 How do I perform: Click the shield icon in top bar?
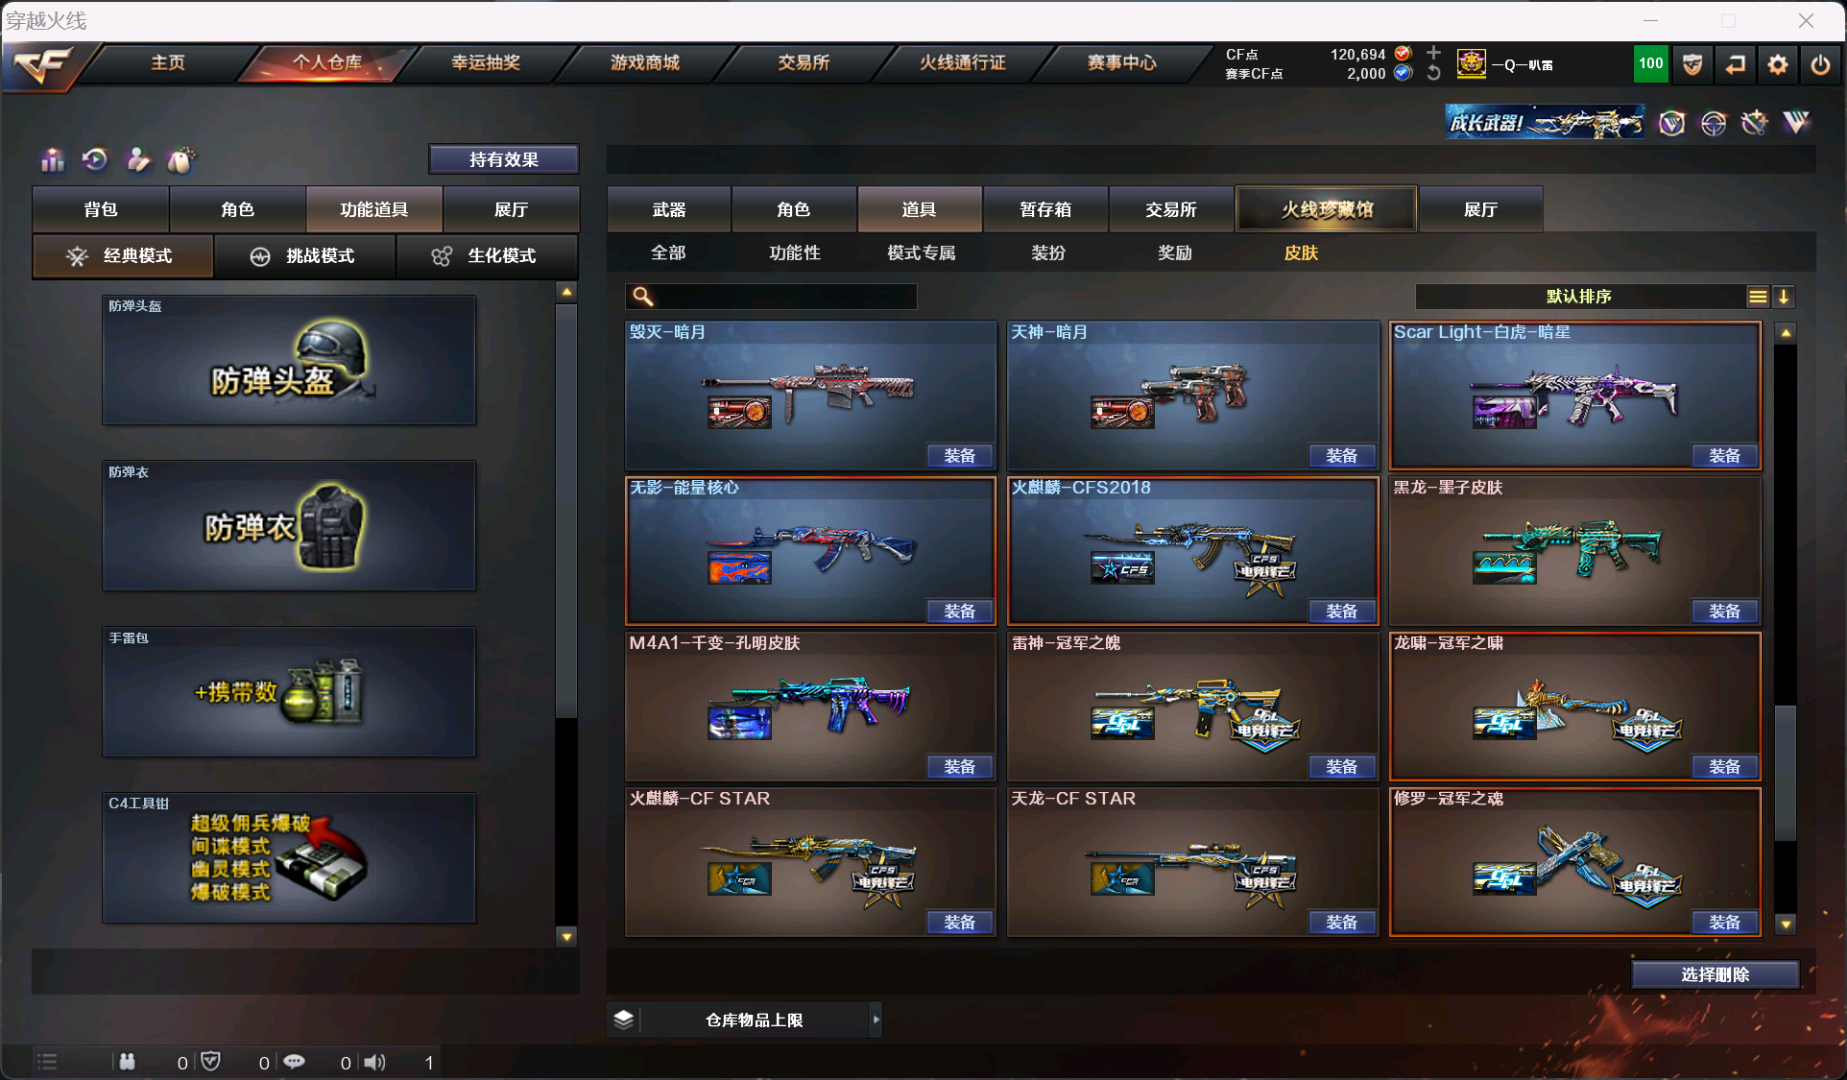1692,65
